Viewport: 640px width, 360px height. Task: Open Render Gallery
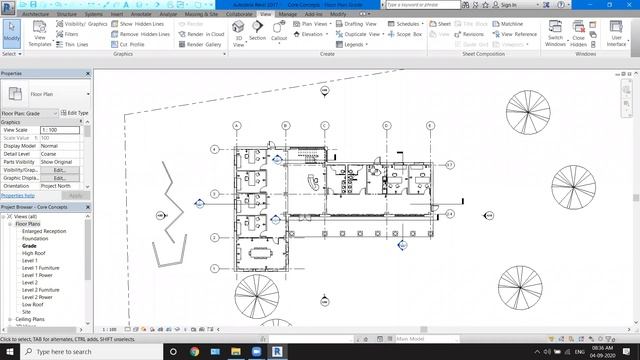pyautogui.click(x=200, y=44)
